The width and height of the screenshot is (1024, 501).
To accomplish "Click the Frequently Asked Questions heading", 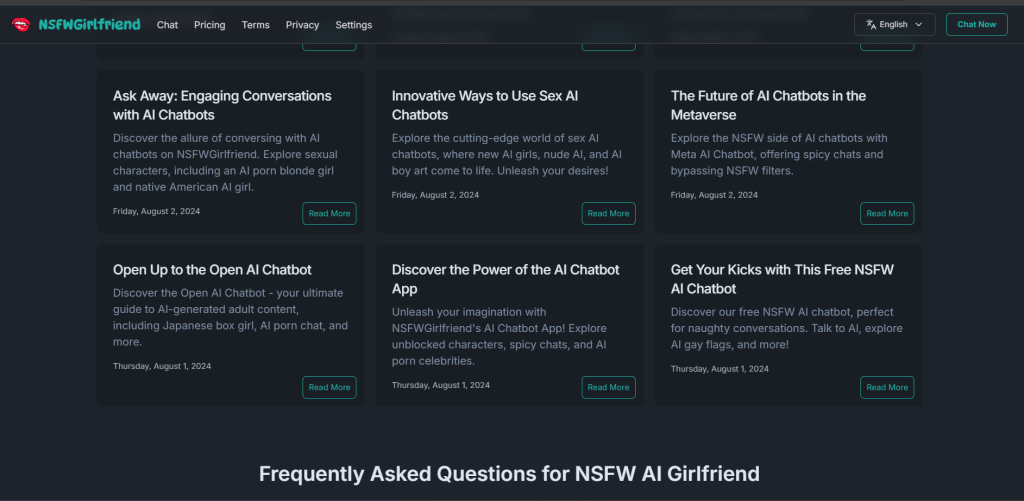I will click(x=509, y=473).
